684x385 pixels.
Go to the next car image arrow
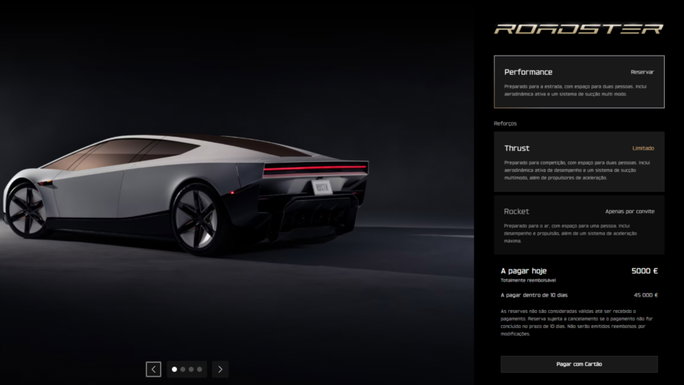tap(220, 369)
